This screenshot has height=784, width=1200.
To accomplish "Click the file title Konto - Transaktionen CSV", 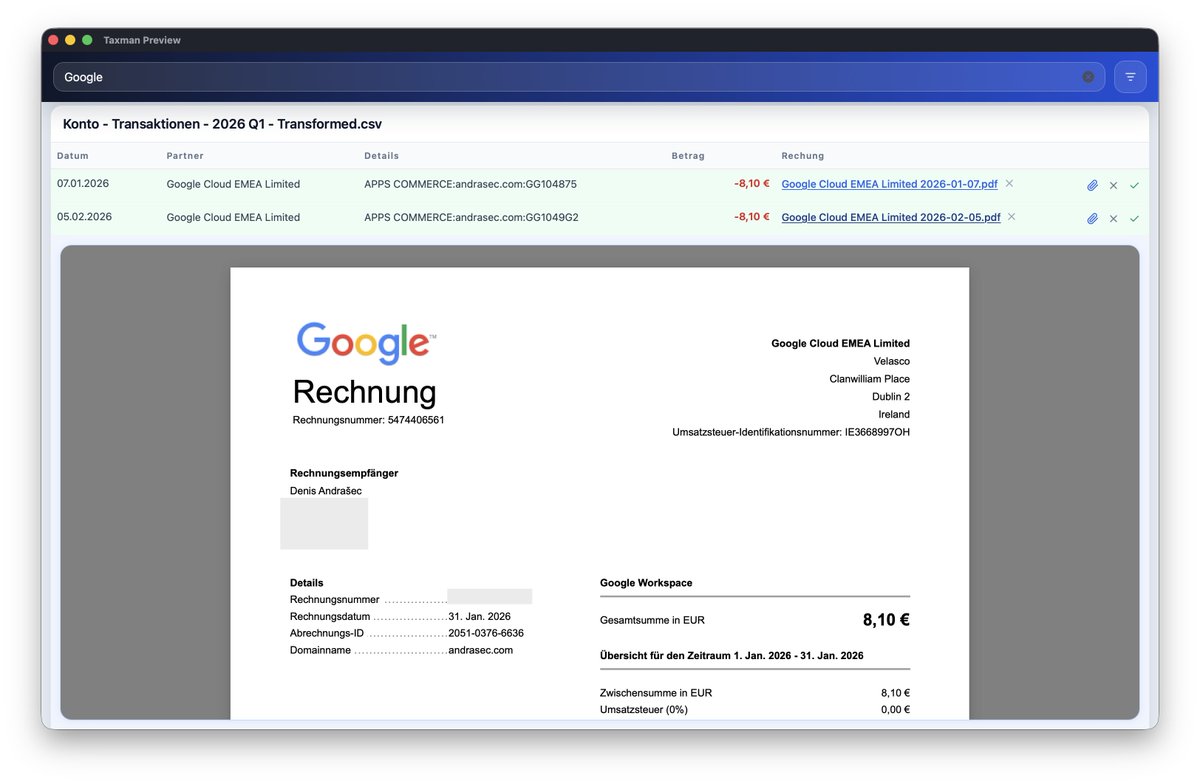I will coord(222,124).
